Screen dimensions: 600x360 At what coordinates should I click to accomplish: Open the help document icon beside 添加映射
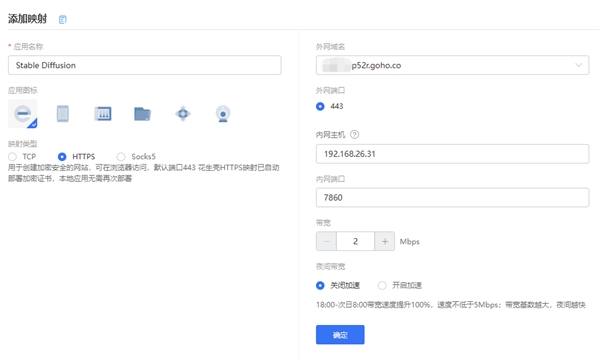coord(62,20)
